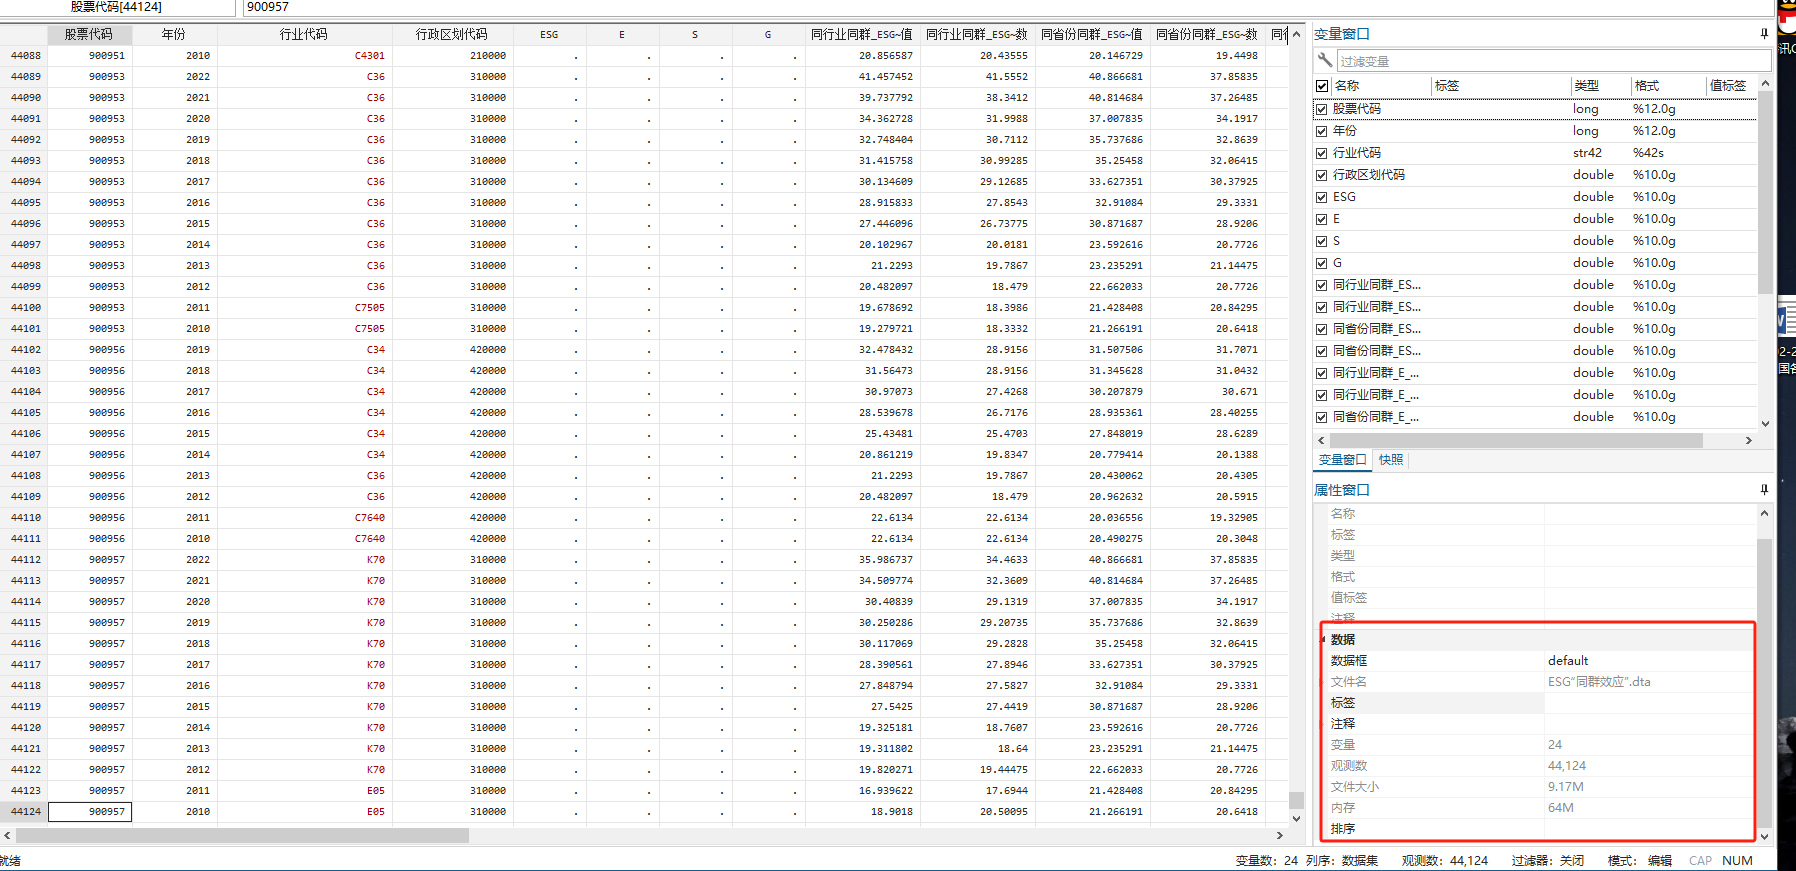Select the 变量窗口 tab
This screenshot has width=1796, height=871.
click(x=1342, y=460)
